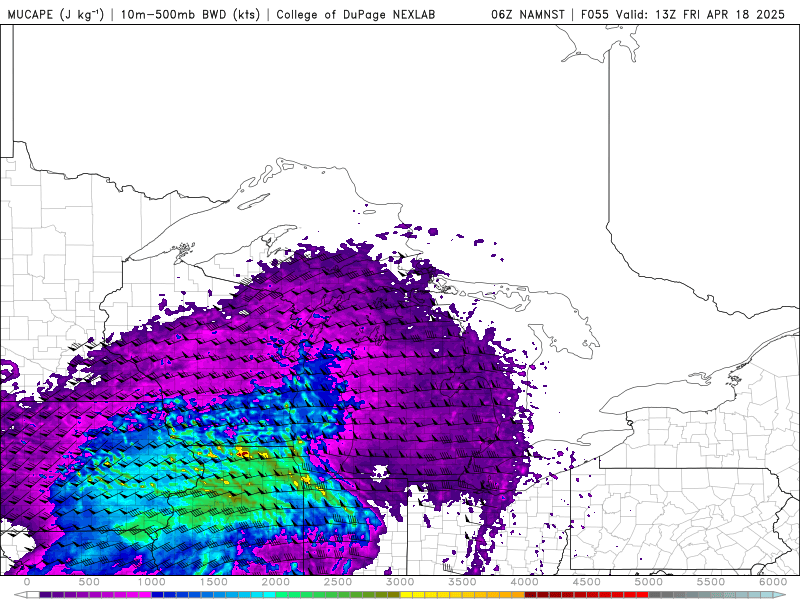
Task: Click the 06Z NAMNST model run label
Action: pyautogui.click(x=528, y=14)
